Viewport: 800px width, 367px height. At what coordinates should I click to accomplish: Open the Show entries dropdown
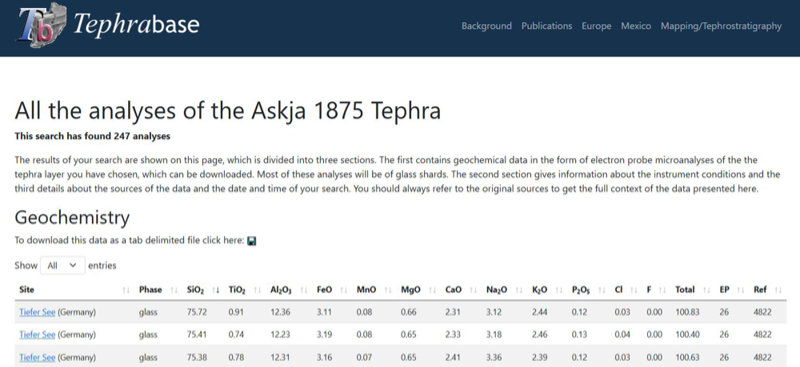[62, 265]
